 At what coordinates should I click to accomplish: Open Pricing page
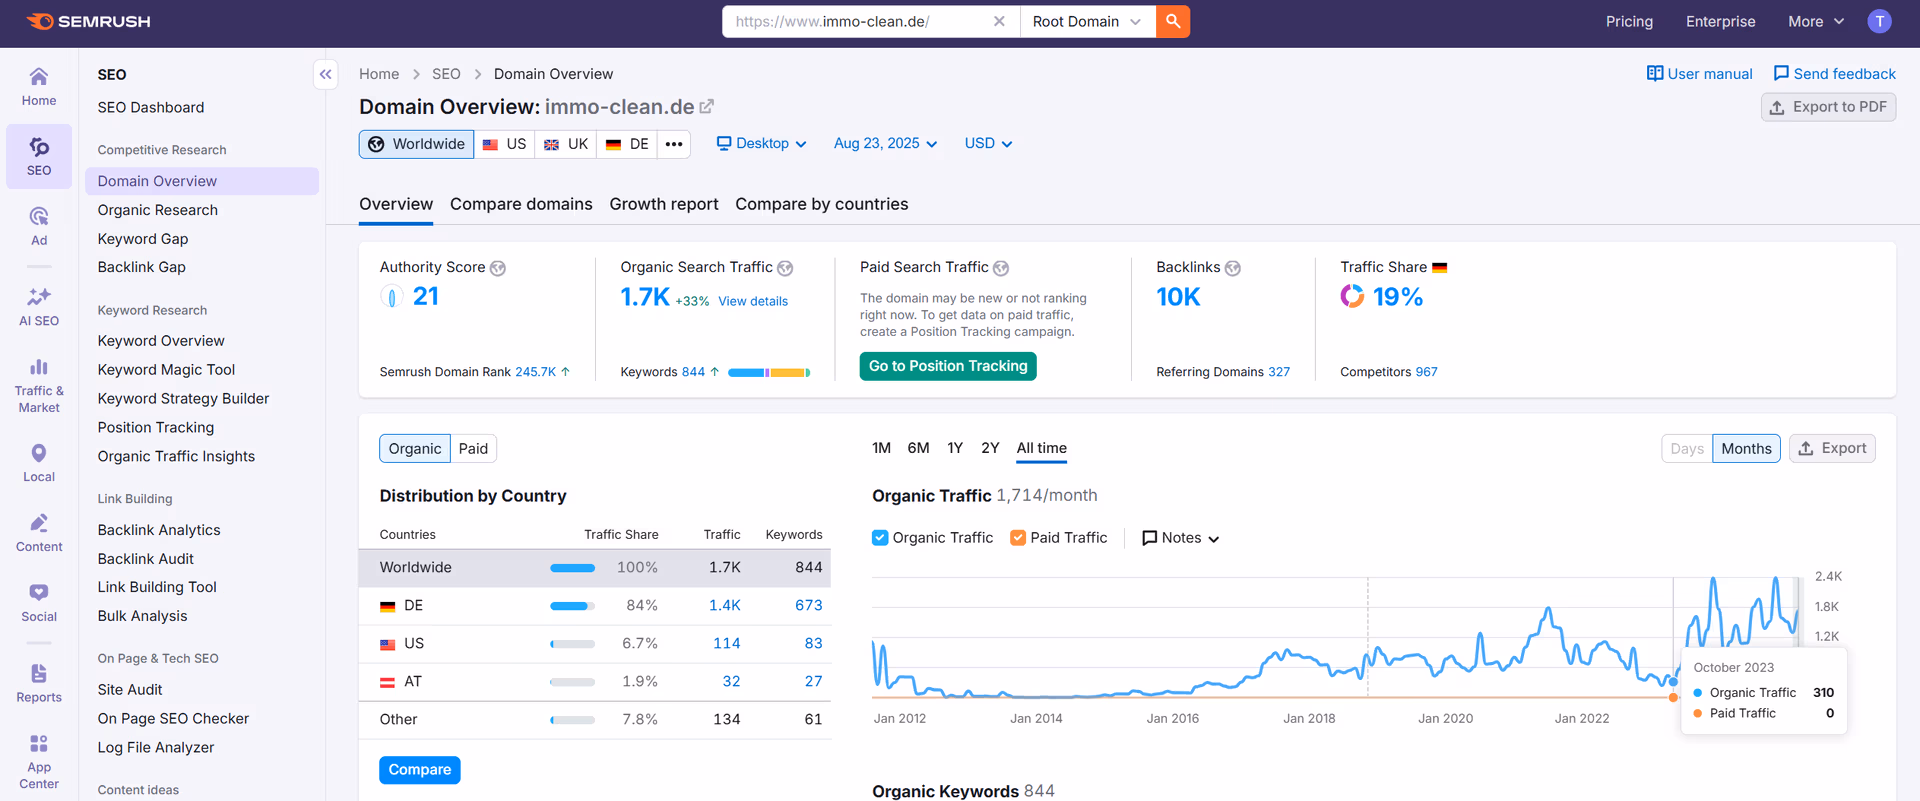pos(1629,21)
